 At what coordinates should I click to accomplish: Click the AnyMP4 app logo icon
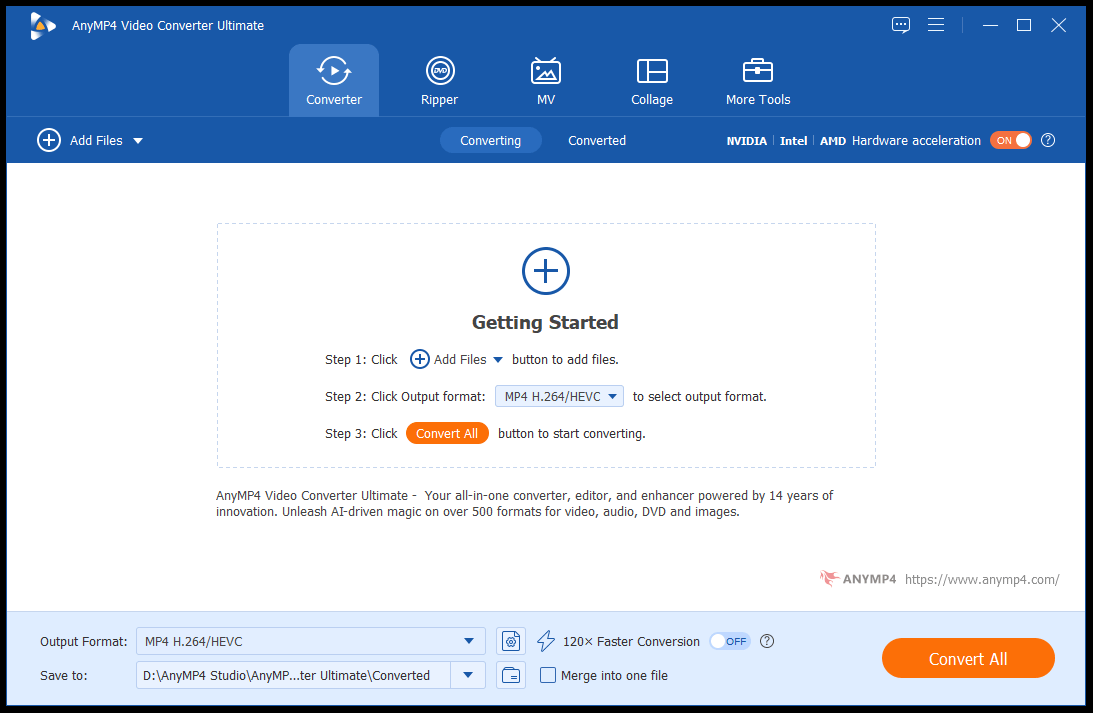[x=43, y=26]
